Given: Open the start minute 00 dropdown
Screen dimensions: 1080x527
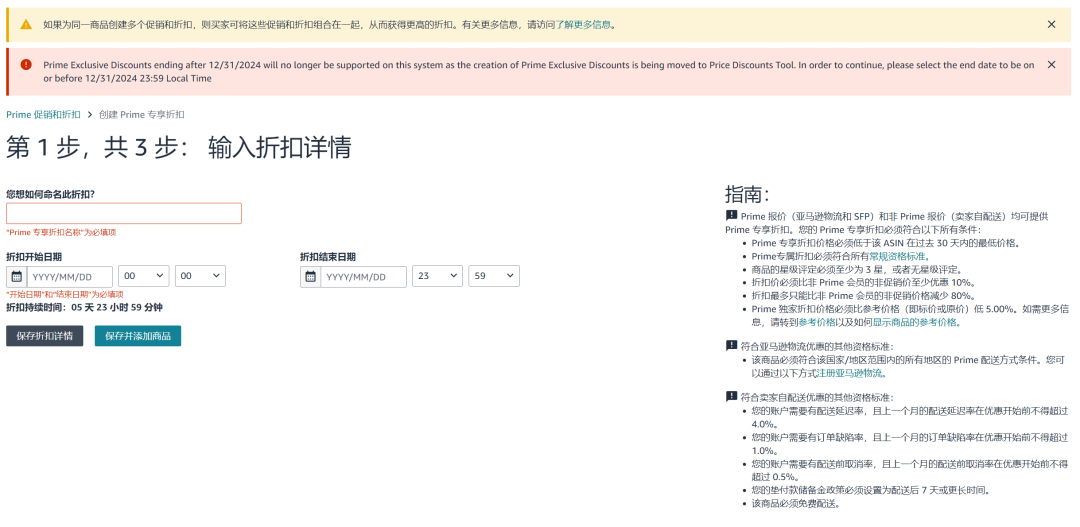Looking at the screenshot, I should tap(200, 276).
